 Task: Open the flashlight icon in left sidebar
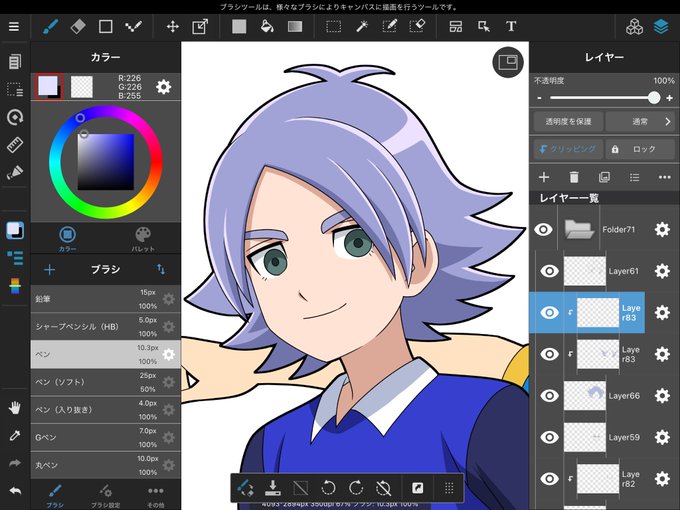(x=15, y=173)
